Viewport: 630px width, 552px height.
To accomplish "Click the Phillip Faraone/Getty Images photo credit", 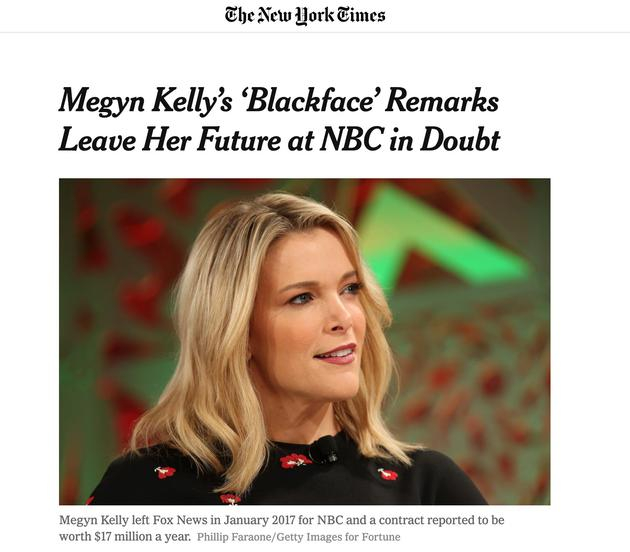I will [297, 538].
